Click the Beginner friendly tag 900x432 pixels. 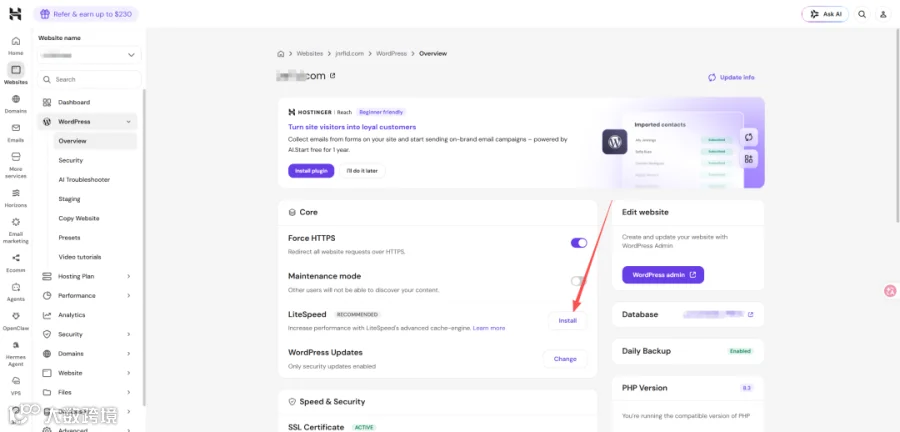(381, 112)
